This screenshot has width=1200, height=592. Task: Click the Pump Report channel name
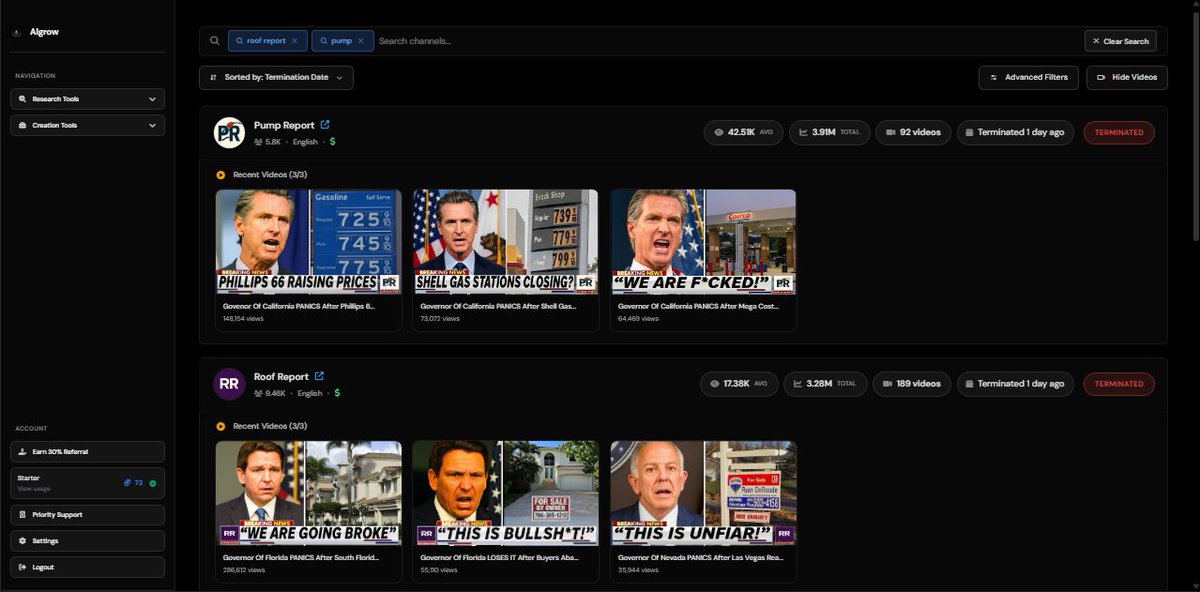pyautogui.click(x=284, y=126)
